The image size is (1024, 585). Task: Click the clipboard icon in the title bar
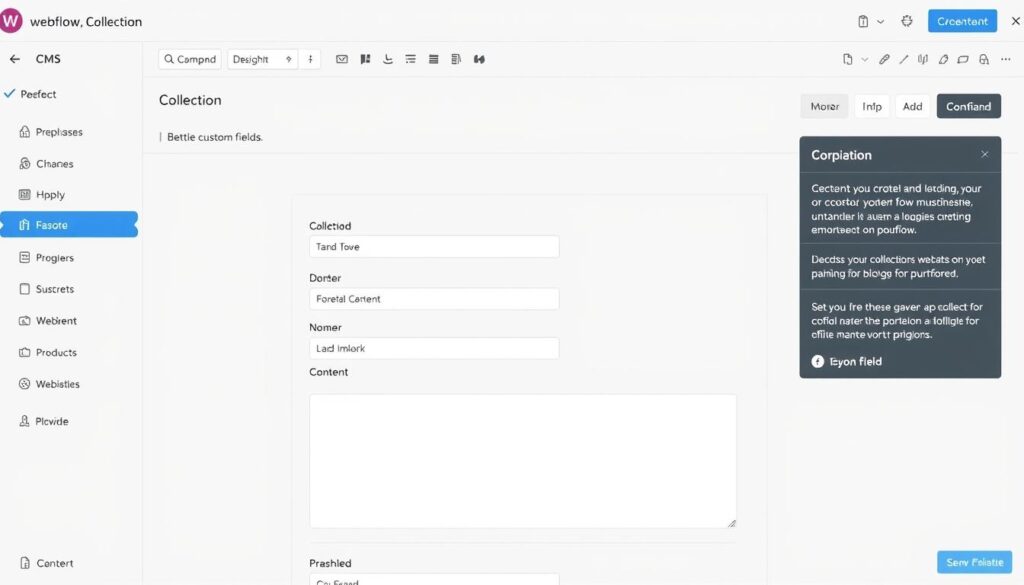(863, 22)
